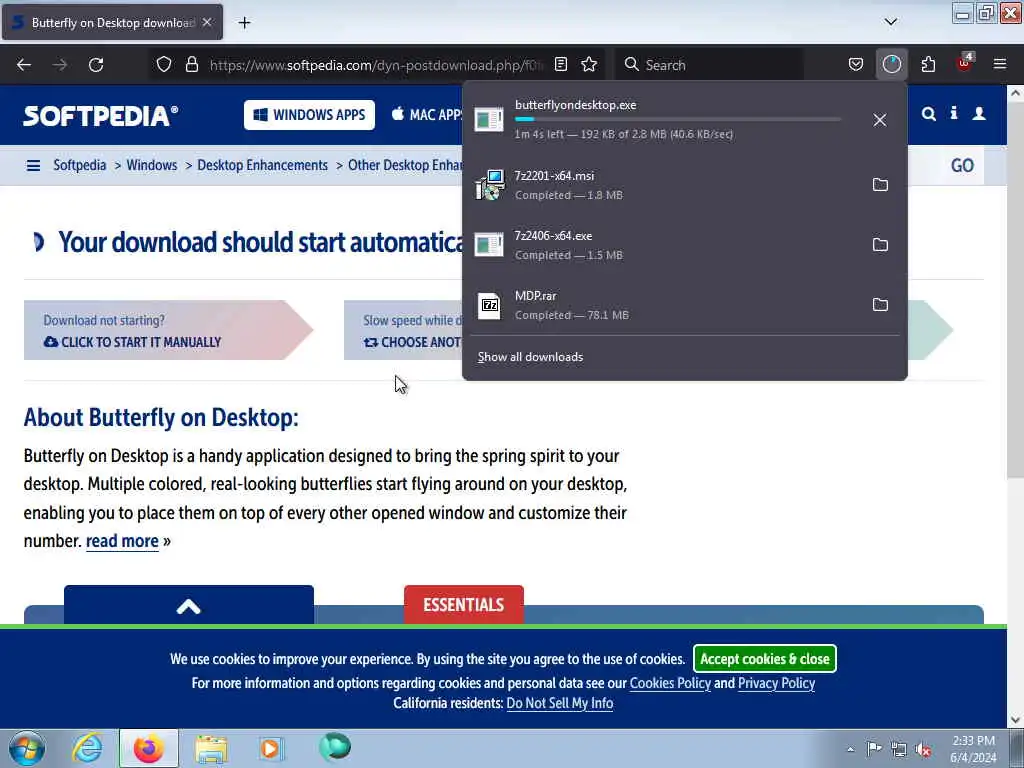Click the address bar URL field
Viewport: 1024px width, 768px height.
click(376, 65)
